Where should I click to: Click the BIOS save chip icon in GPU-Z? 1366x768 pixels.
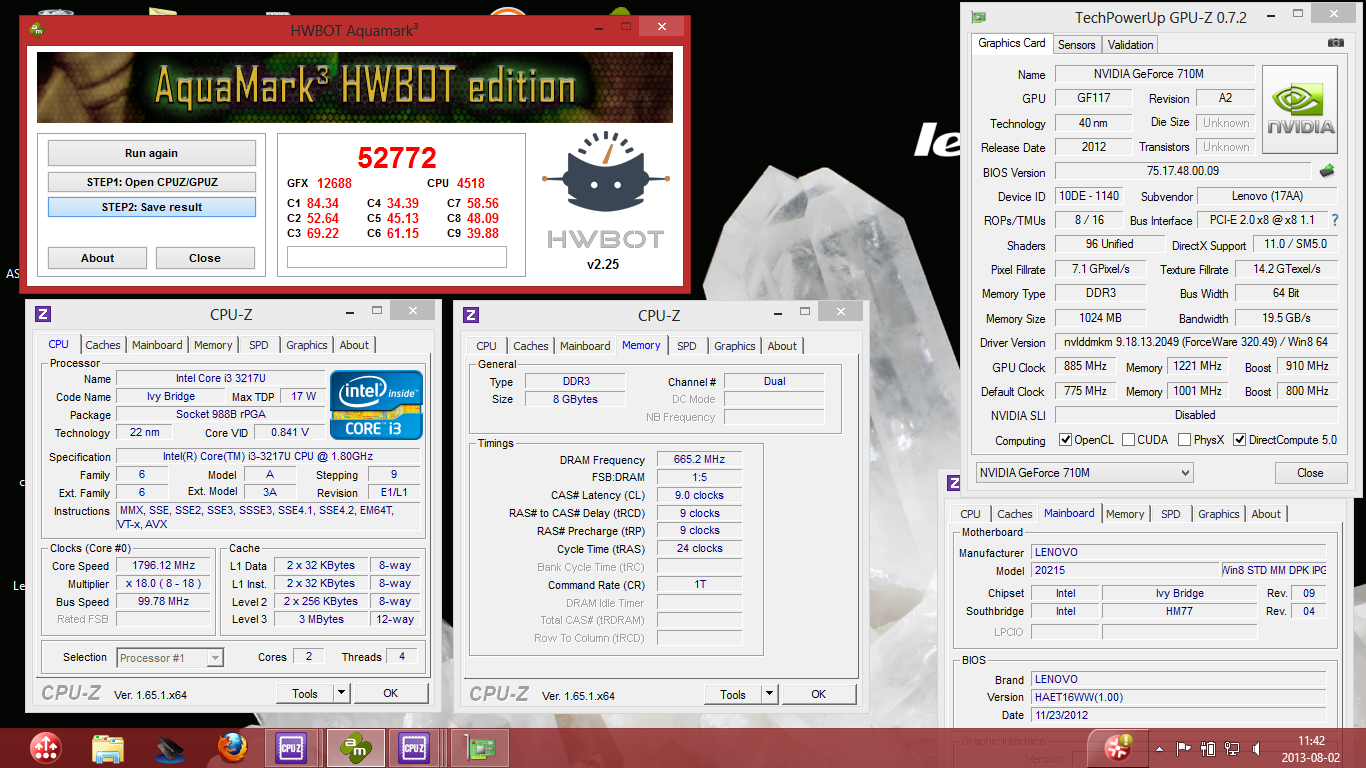[x=1327, y=171]
